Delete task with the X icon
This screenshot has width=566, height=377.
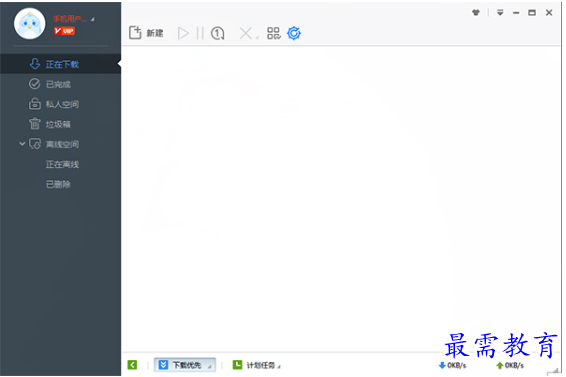[x=245, y=34]
